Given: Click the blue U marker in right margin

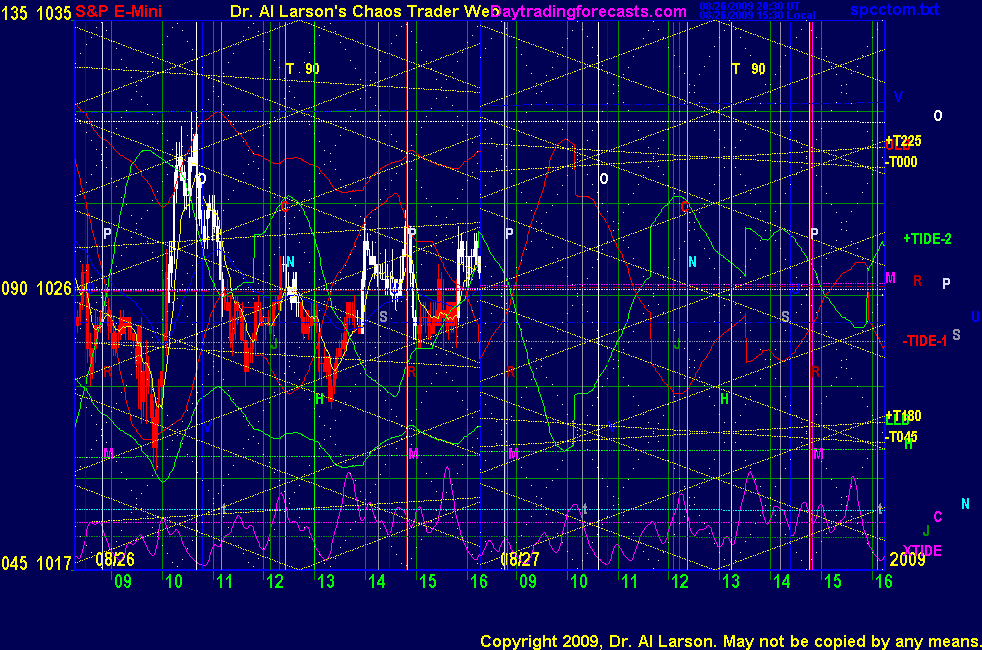Looking at the screenshot, I should tap(975, 316).
